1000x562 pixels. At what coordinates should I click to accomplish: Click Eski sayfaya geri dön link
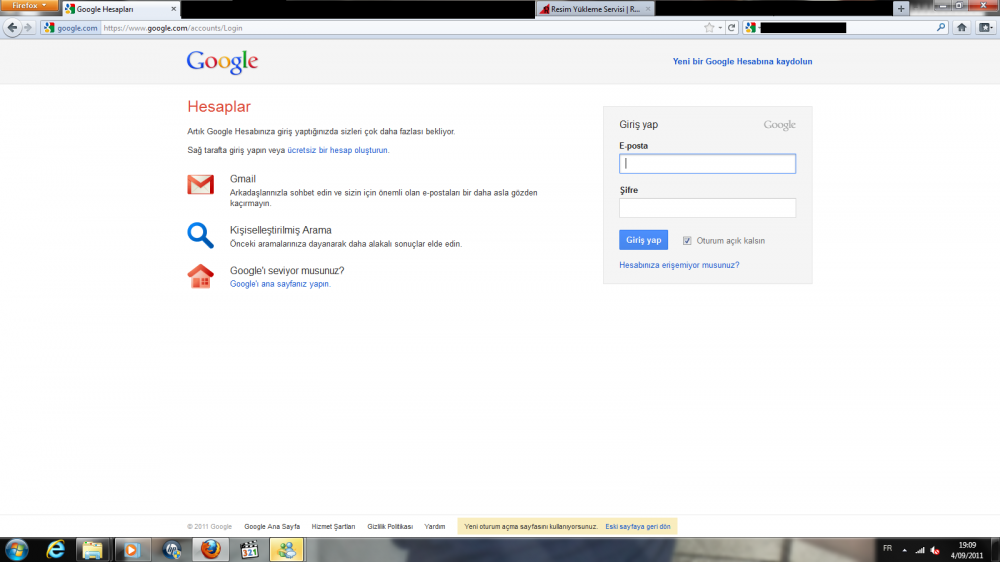[638, 526]
